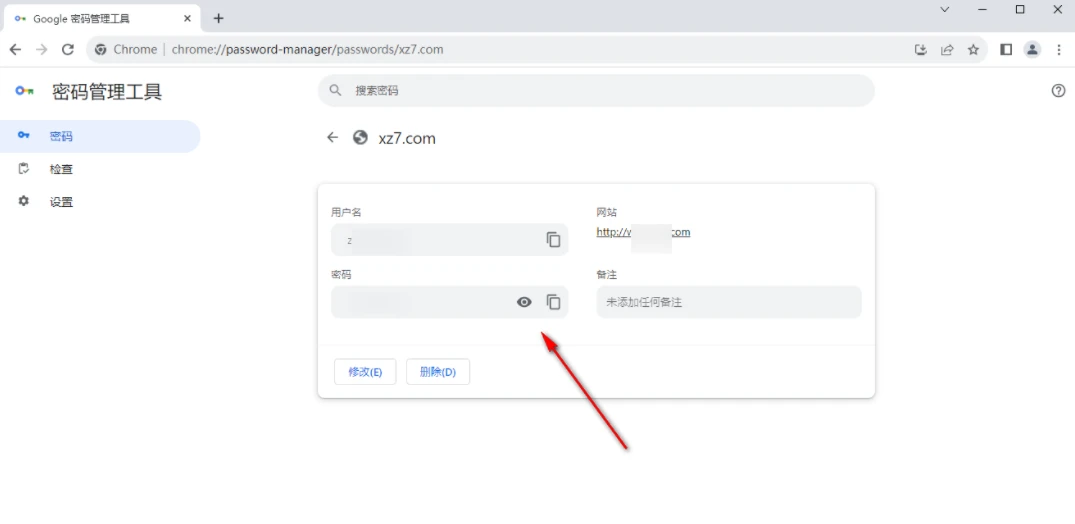Navigate back in browser toolbar
This screenshot has width=1075, height=524.
click(15, 49)
